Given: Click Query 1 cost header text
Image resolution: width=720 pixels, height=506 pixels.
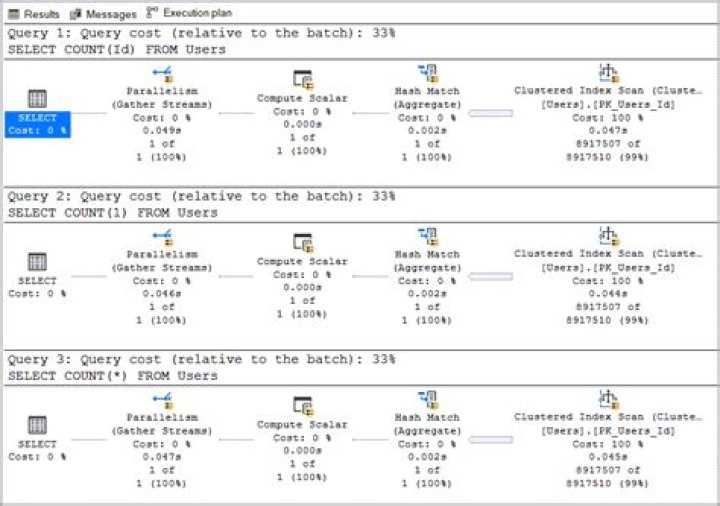Looking at the screenshot, I should point(201,33).
